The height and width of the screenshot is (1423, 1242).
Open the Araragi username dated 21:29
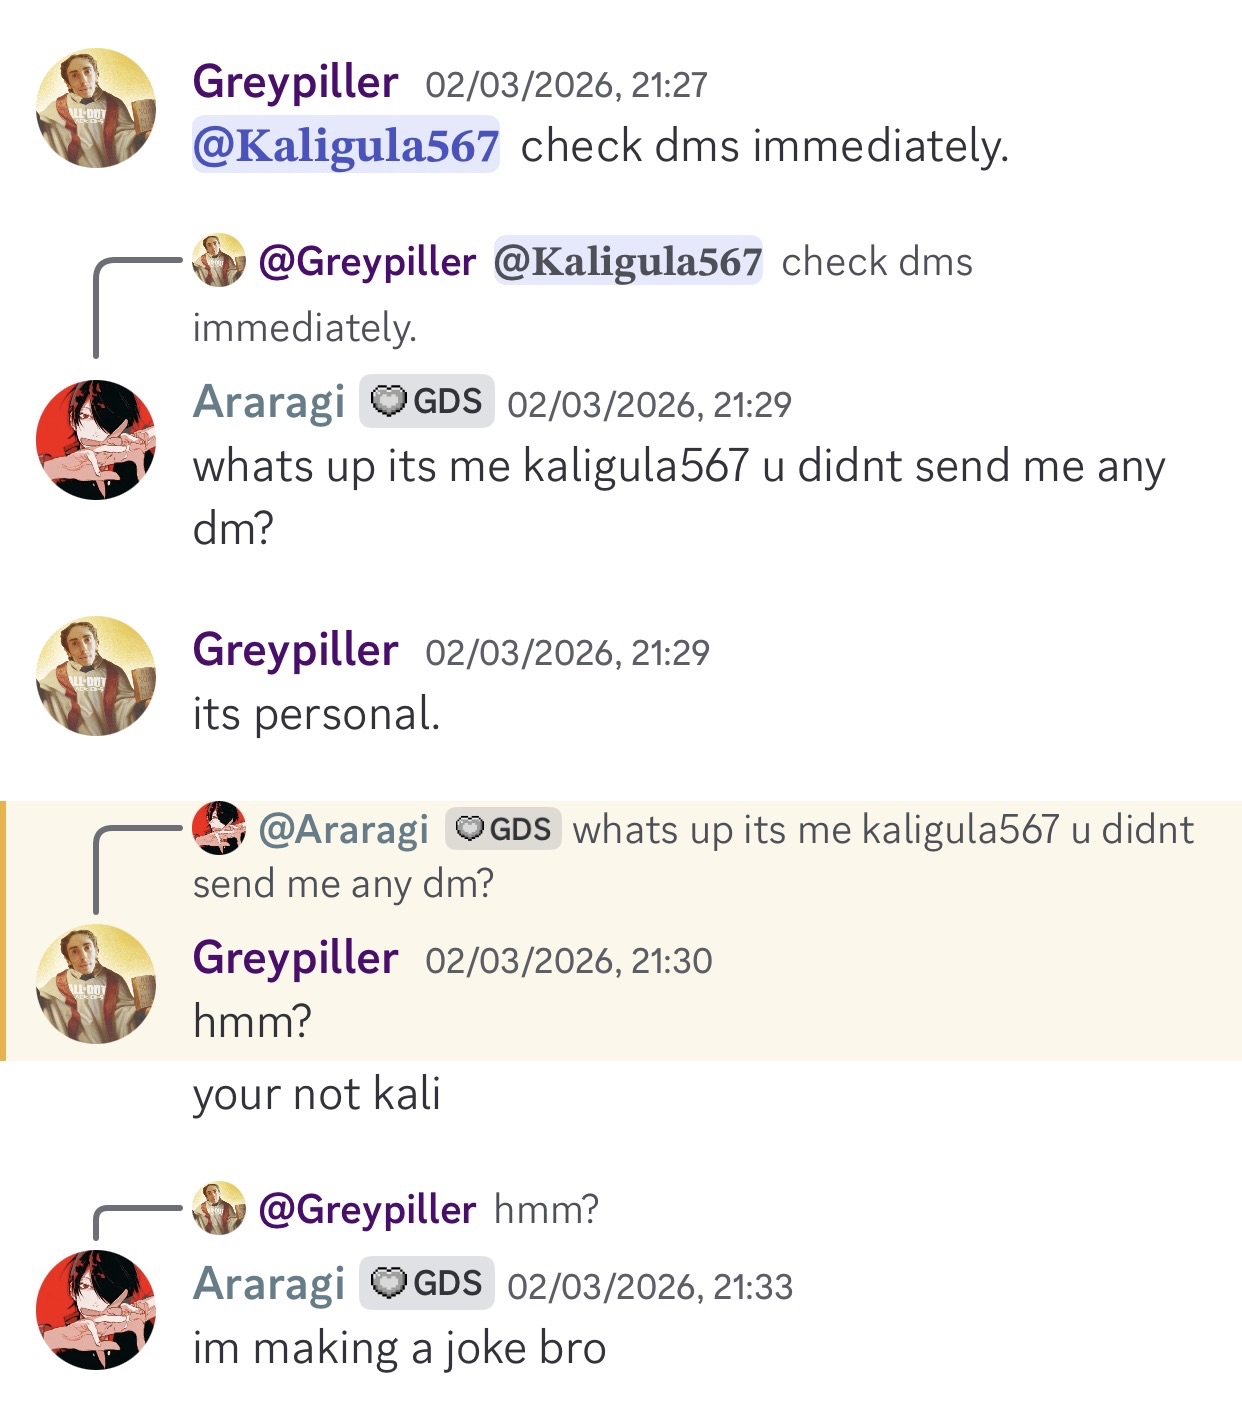268,402
